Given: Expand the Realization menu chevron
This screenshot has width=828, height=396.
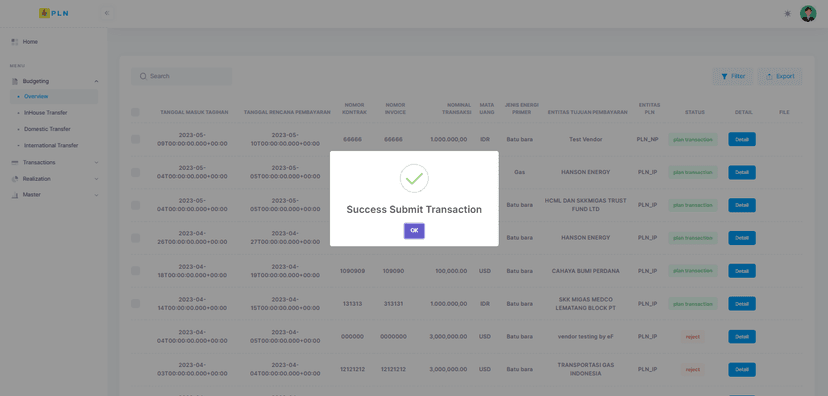Looking at the screenshot, I should (96, 179).
